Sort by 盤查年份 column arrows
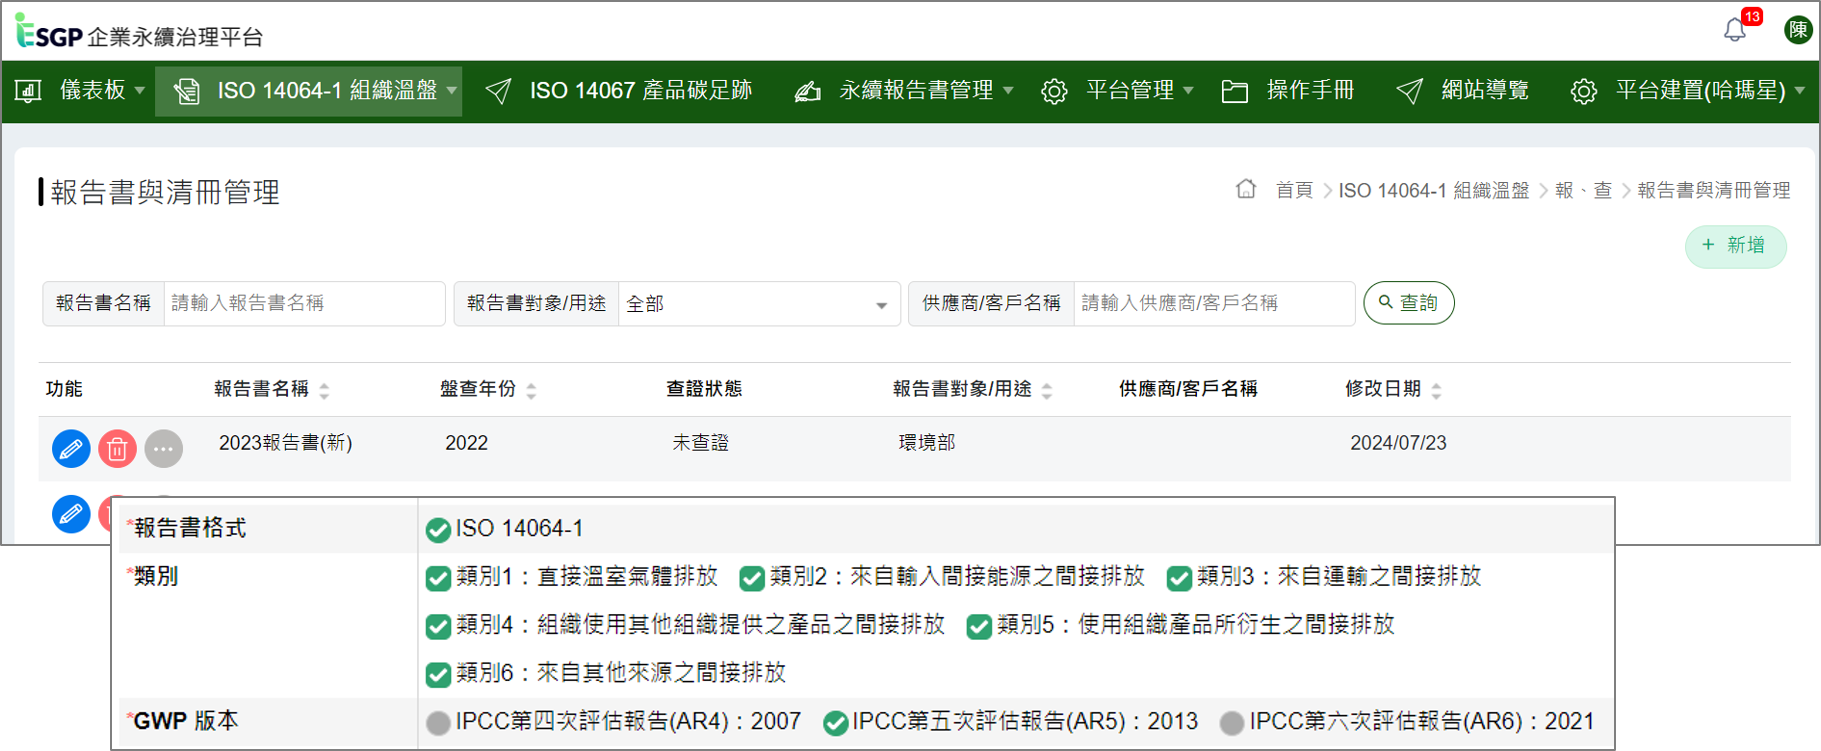This screenshot has width=1821, height=751. coord(531,391)
